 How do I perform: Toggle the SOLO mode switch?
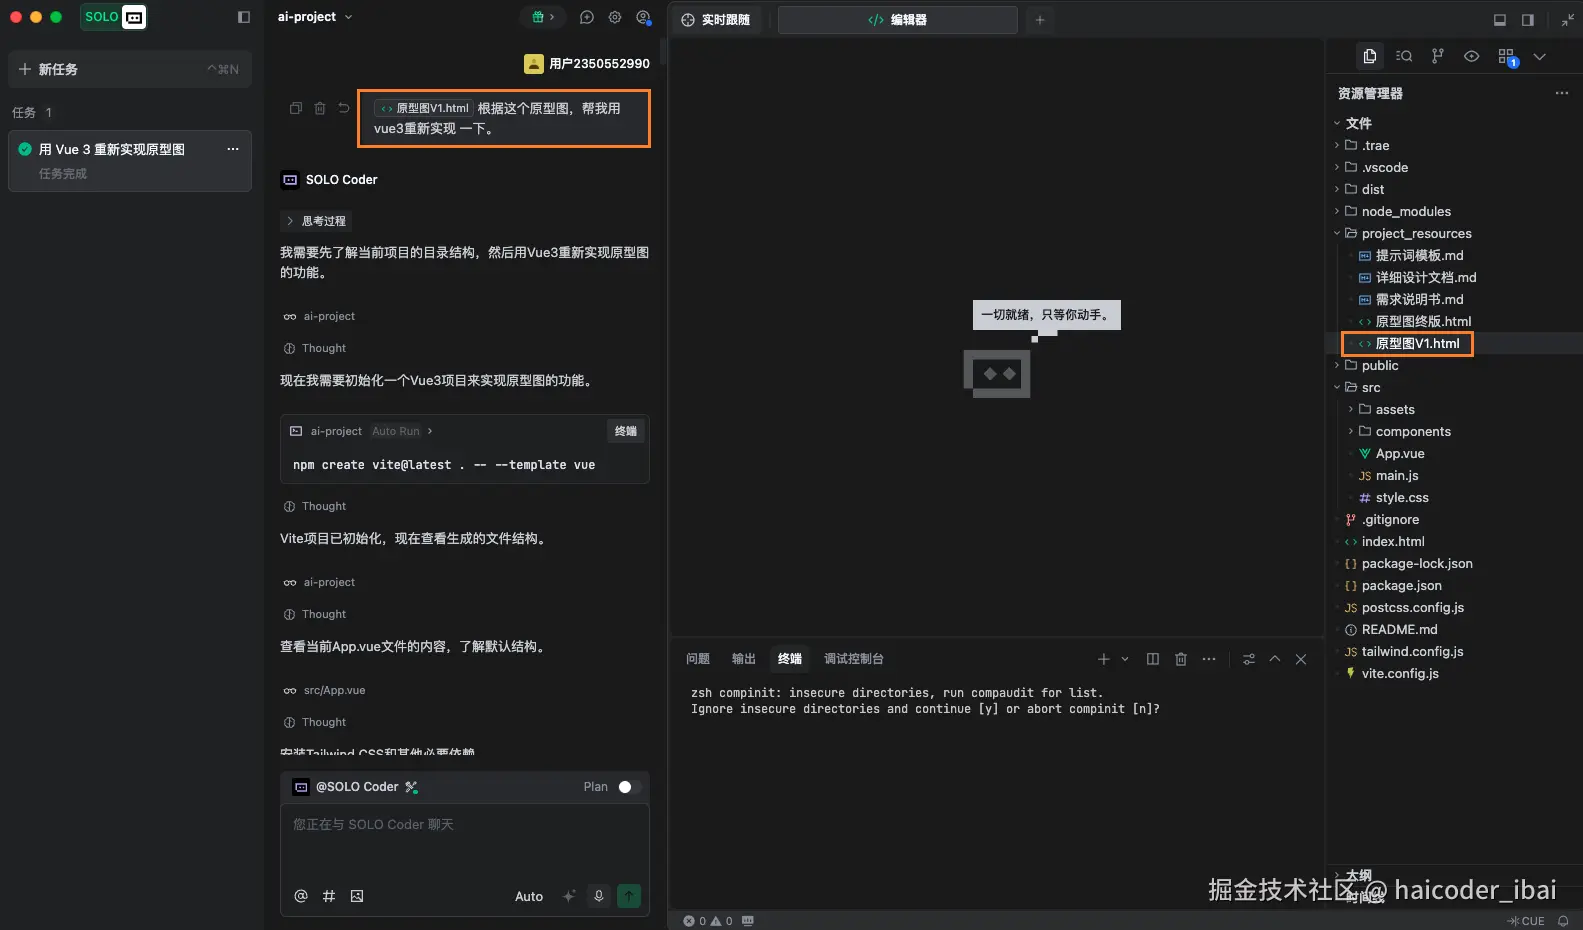[x=114, y=17]
